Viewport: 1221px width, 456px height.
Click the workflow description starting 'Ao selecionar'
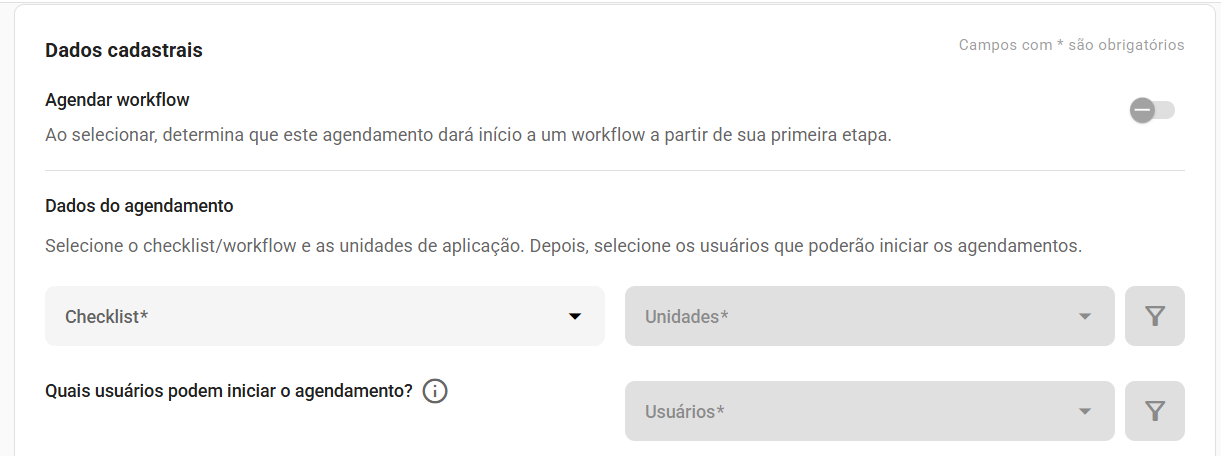tap(468, 134)
